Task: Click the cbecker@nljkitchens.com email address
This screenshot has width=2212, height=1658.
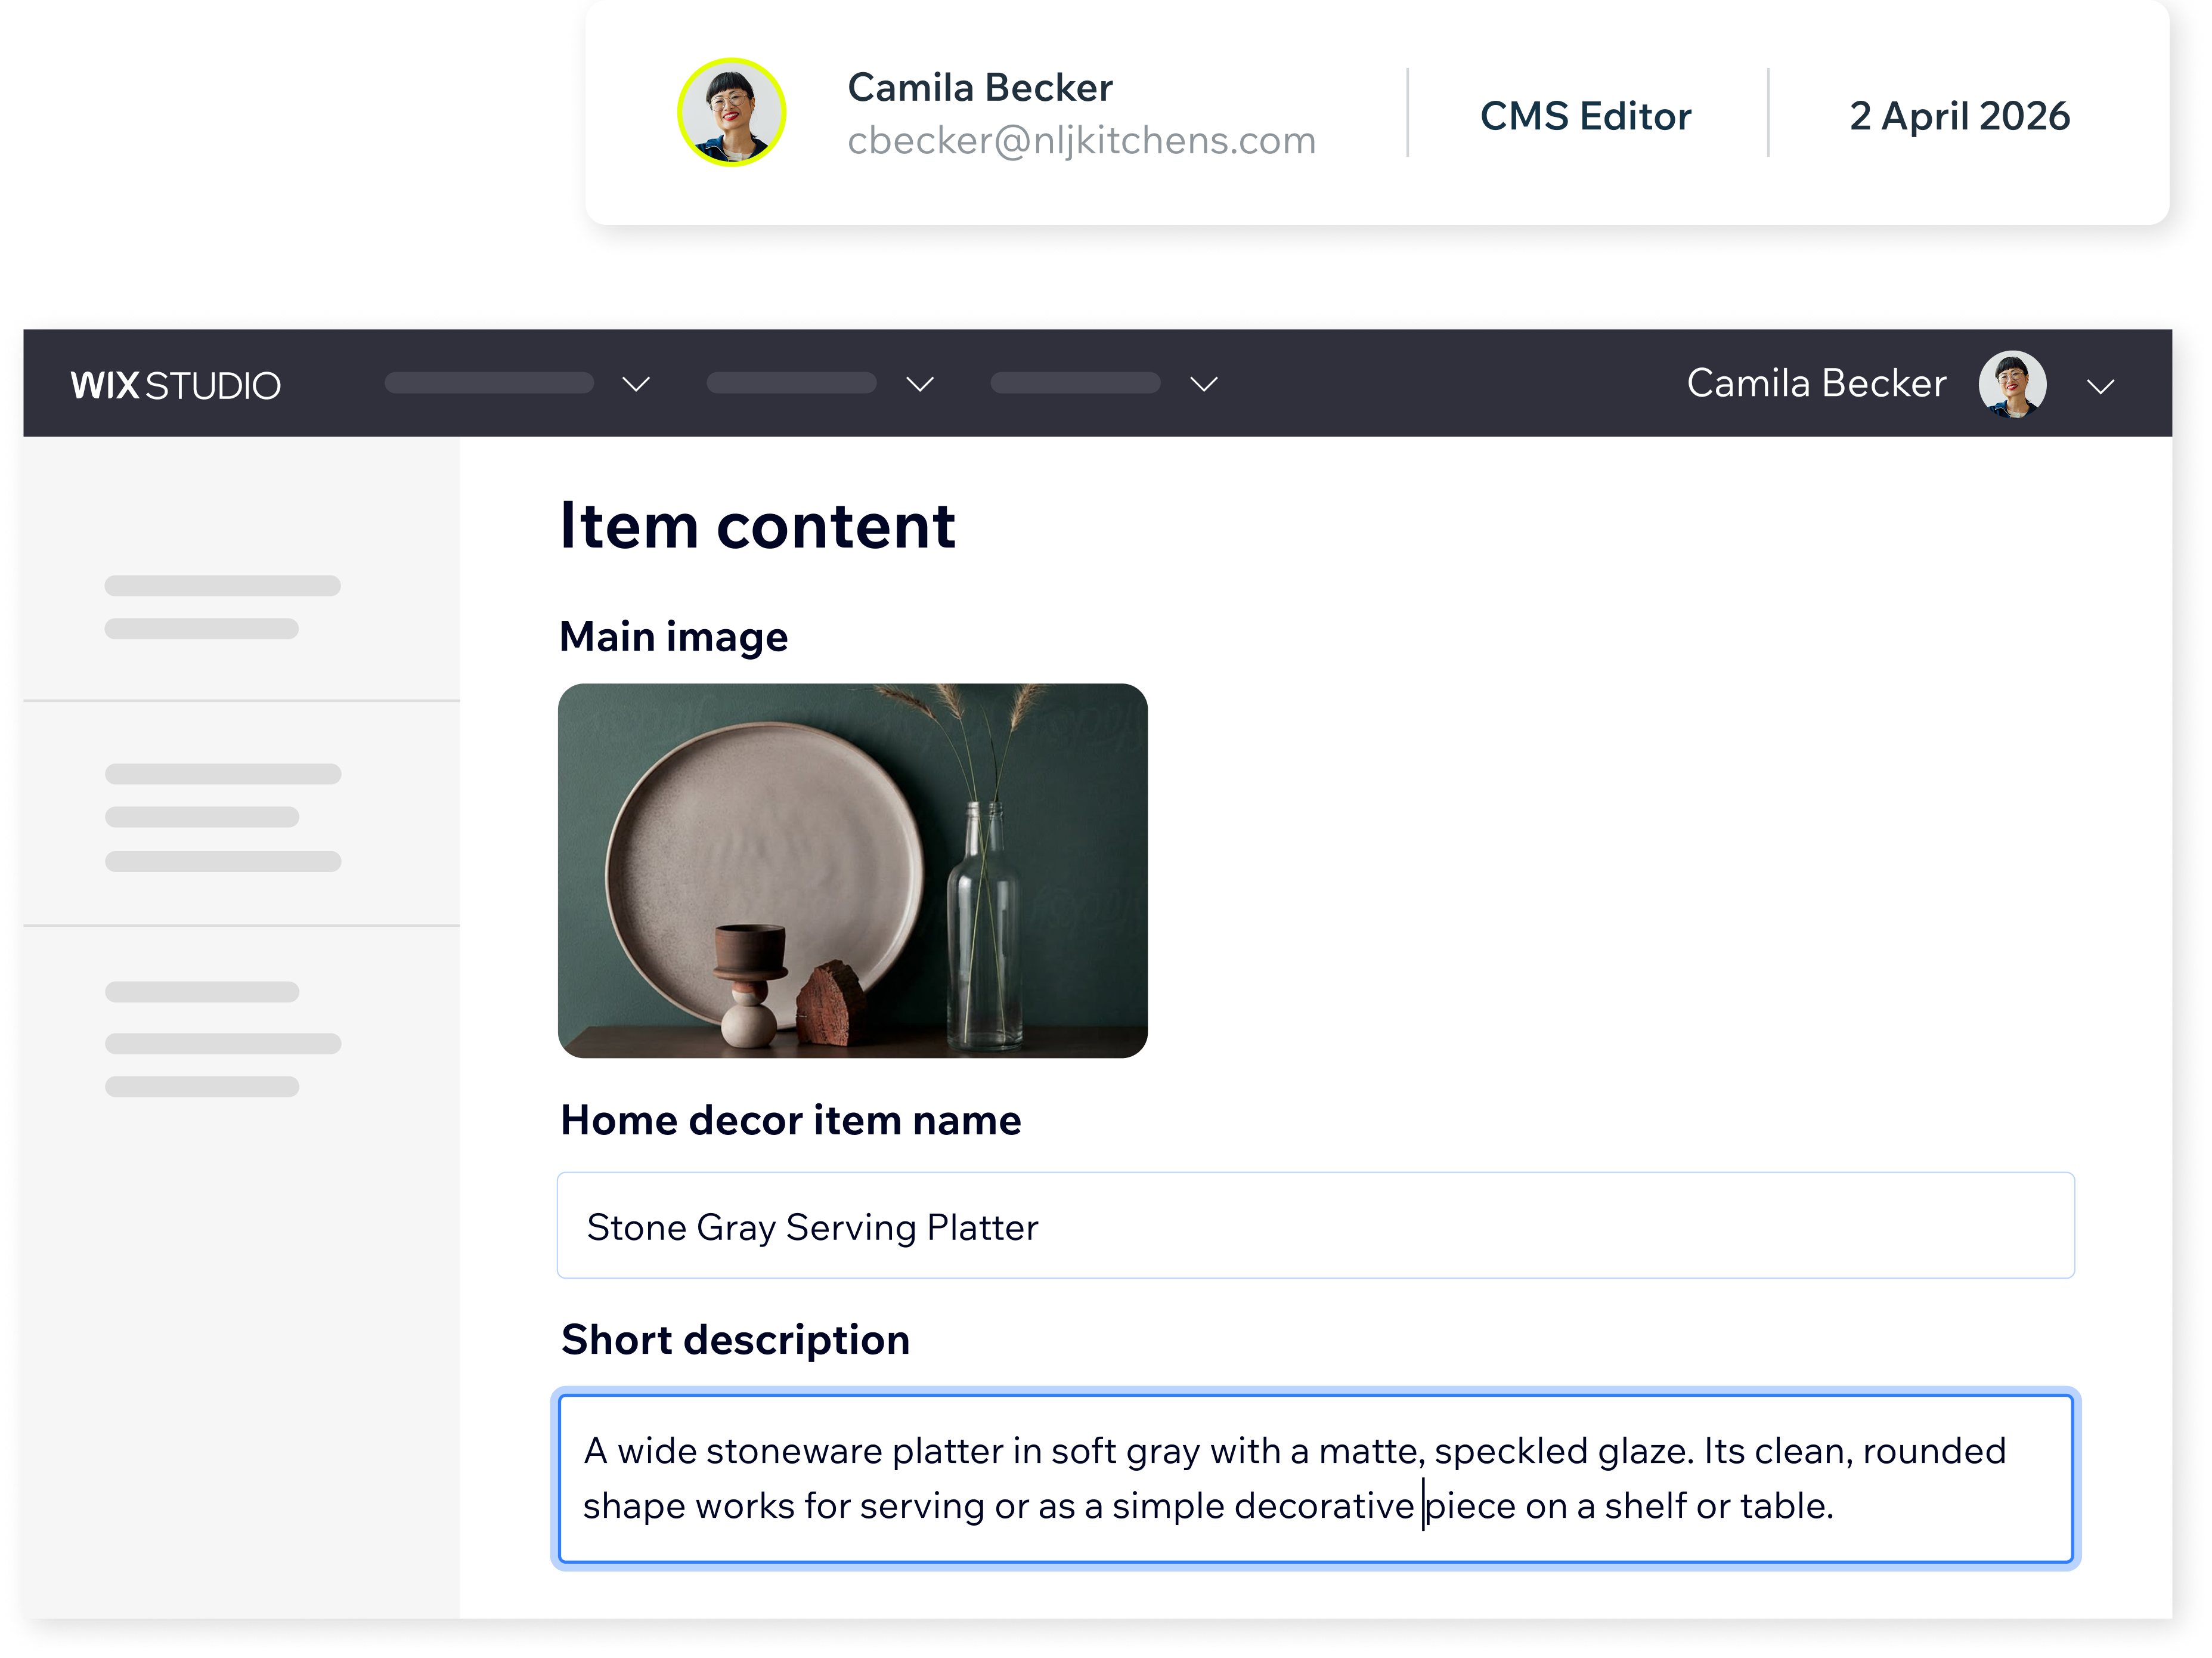Action: click(x=1081, y=141)
